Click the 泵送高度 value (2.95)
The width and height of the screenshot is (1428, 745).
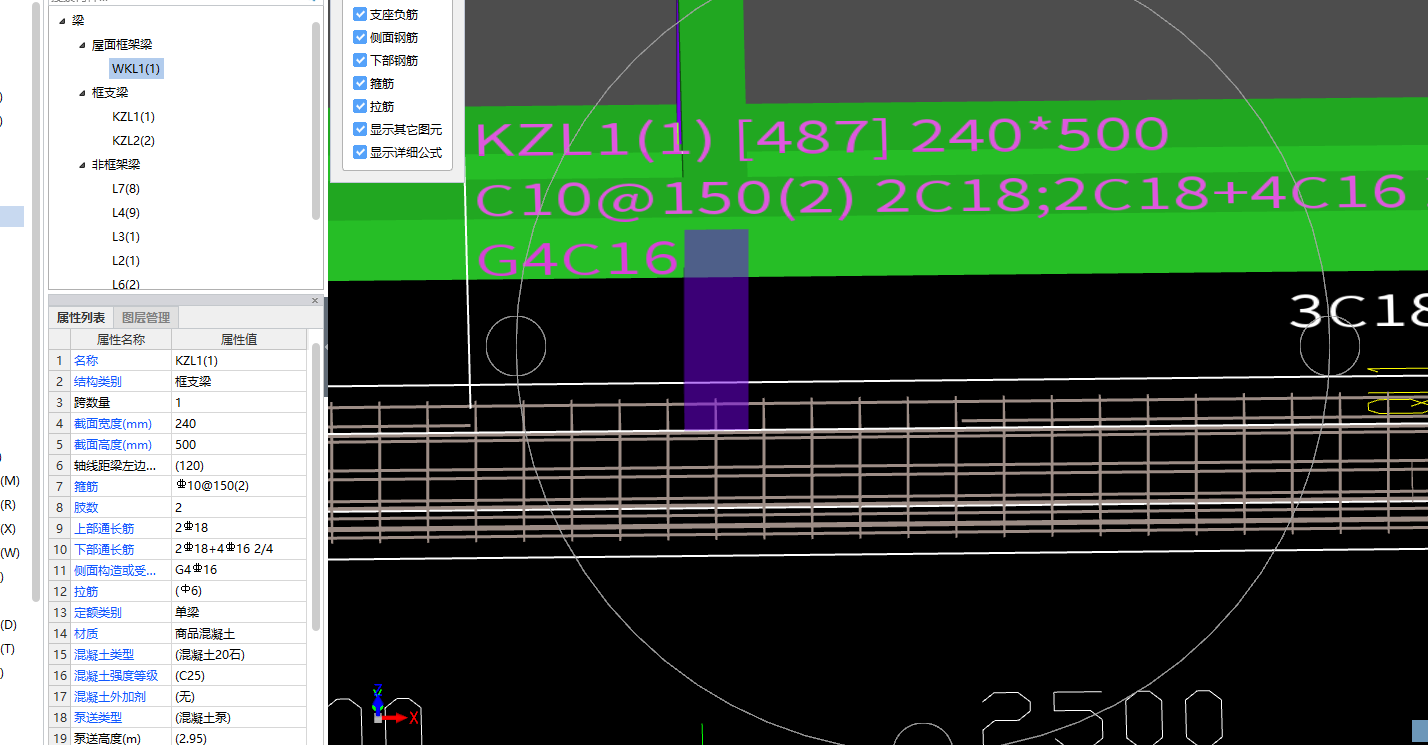coord(239,738)
